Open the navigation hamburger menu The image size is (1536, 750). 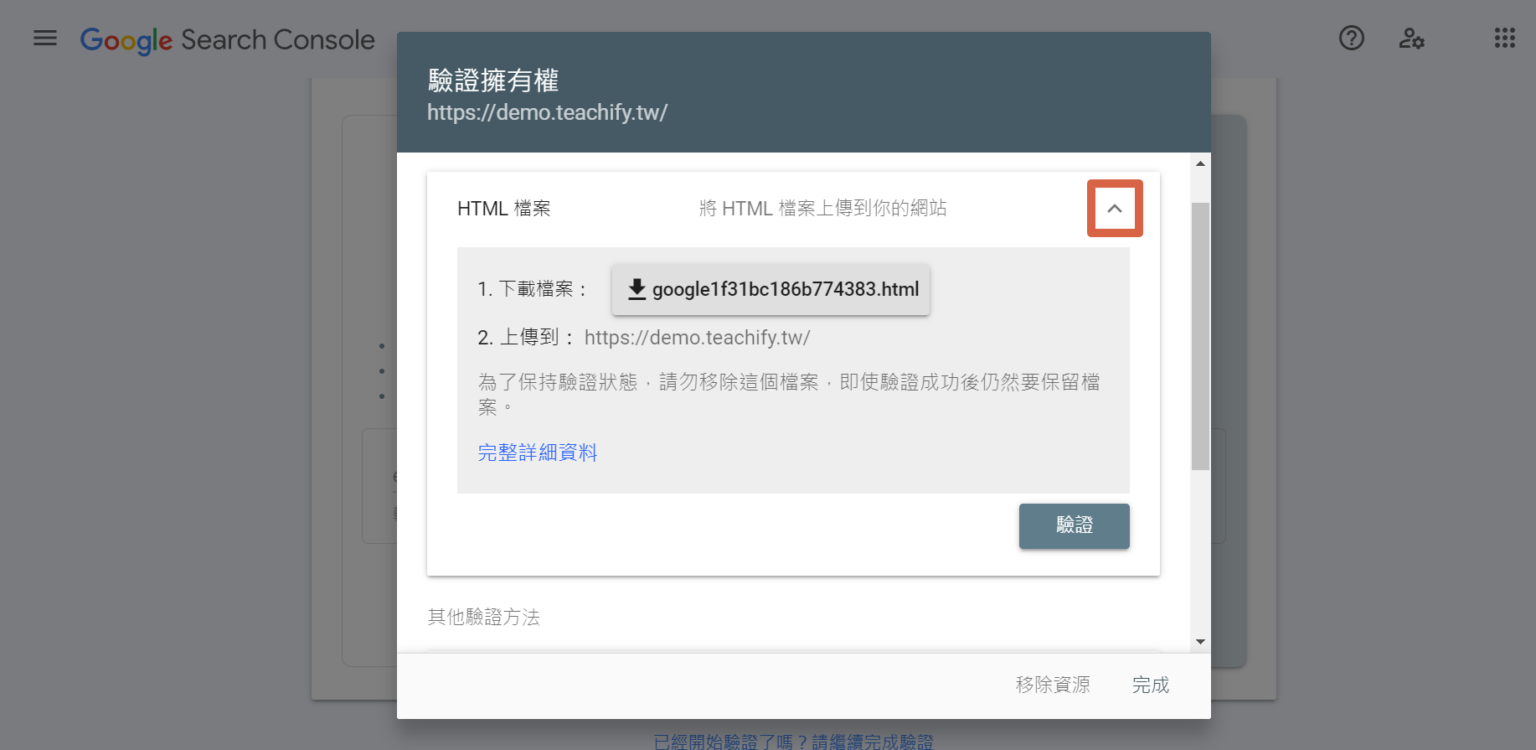click(x=45, y=38)
